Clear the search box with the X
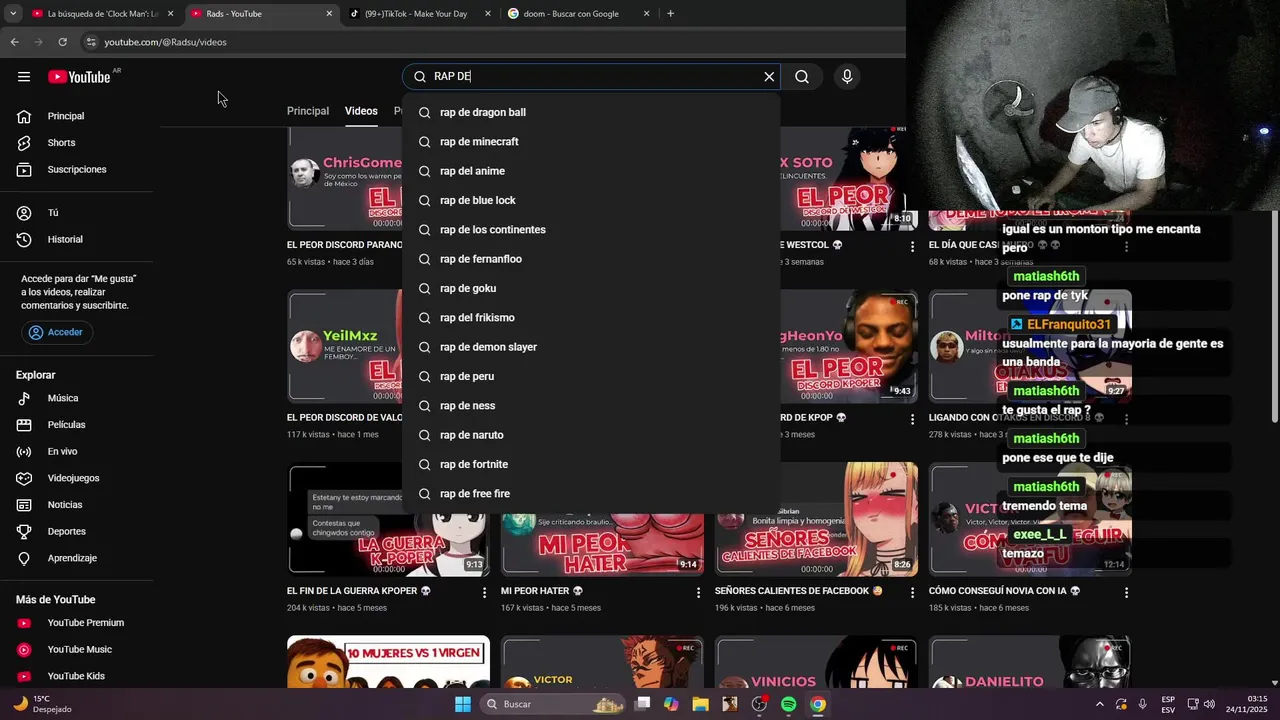This screenshot has width=1280, height=720. coord(769,77)
